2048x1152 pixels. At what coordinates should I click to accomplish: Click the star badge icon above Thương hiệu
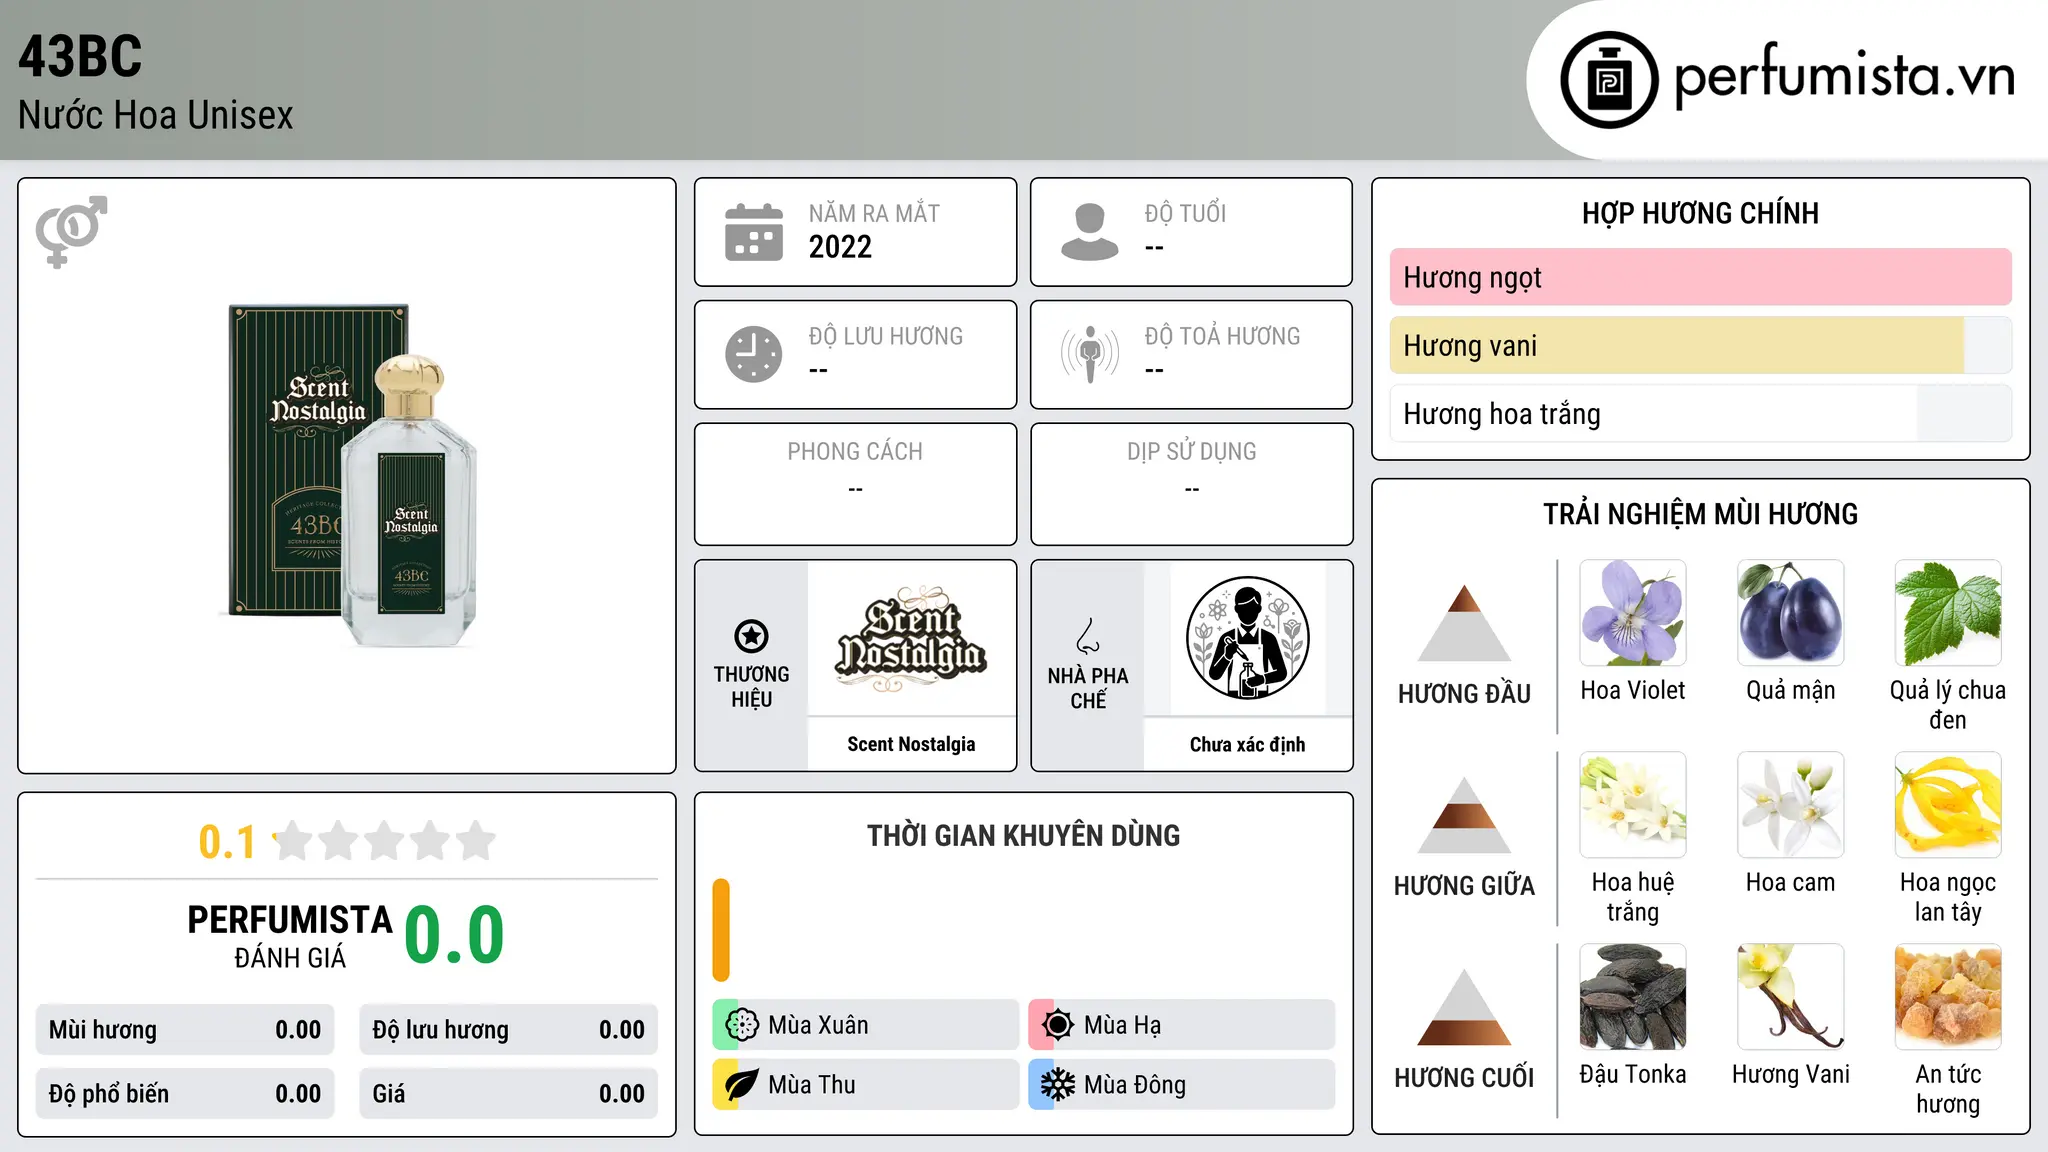click(x=751, y=636)
